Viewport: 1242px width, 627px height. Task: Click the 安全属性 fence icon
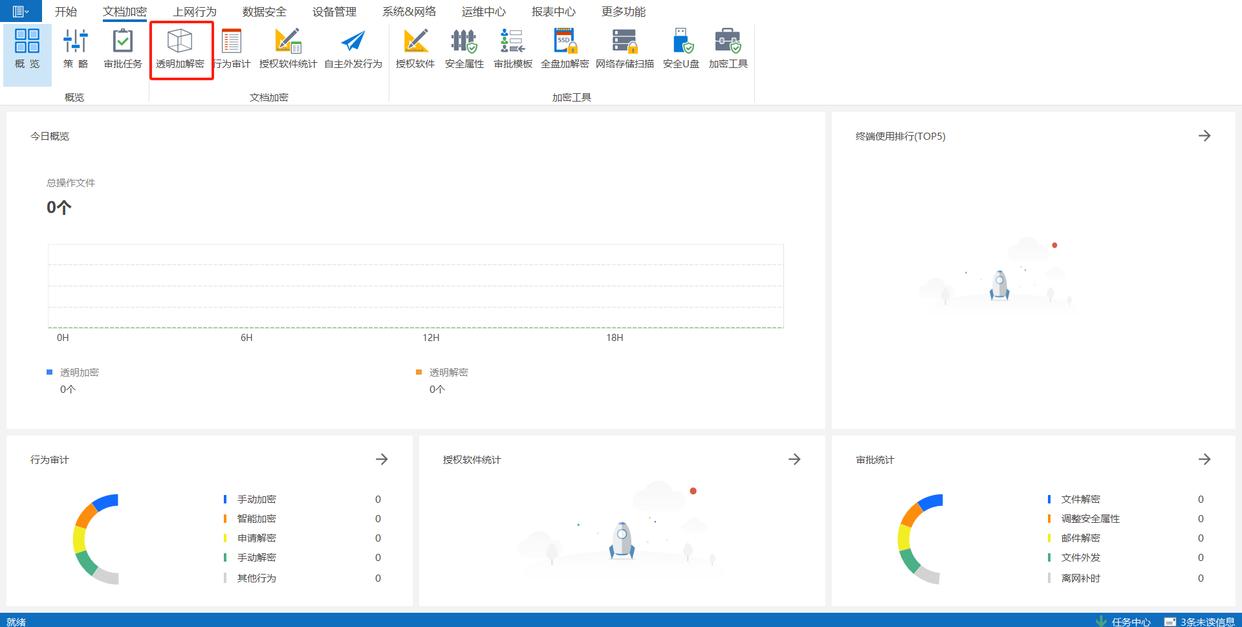(x=464, y=49)
